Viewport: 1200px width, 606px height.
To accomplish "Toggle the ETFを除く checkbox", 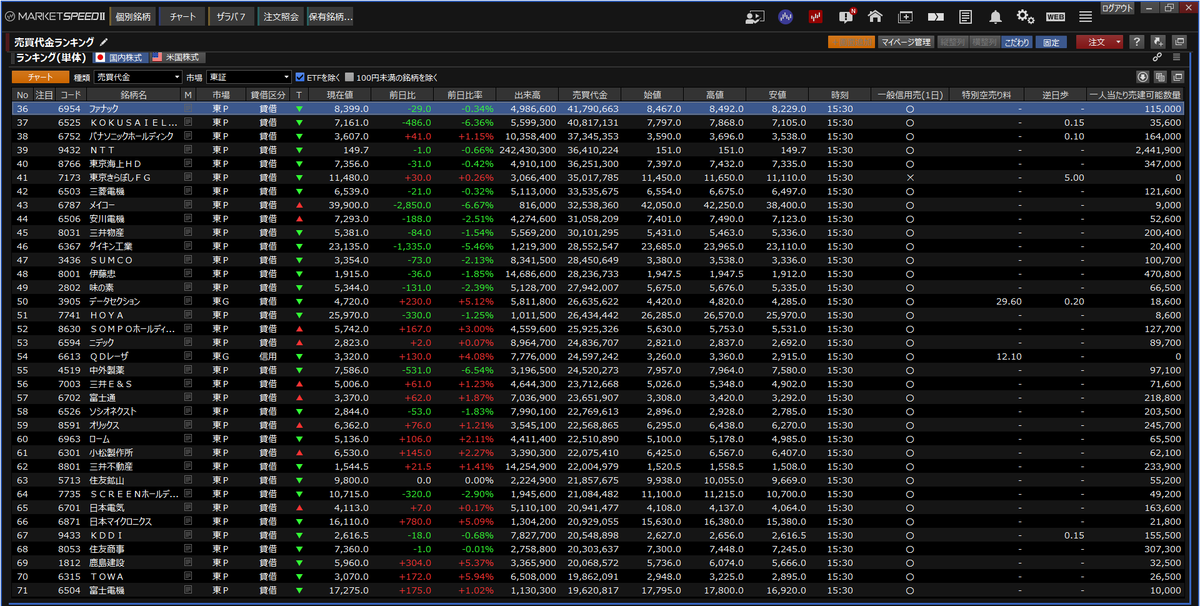I will pyautogui.click(x=300, y=77).
